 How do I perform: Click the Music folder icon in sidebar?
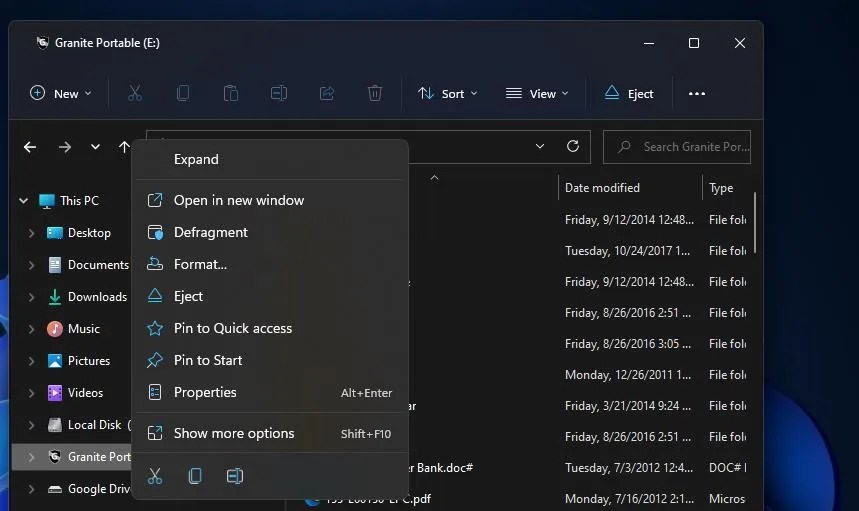click(55, 329)
